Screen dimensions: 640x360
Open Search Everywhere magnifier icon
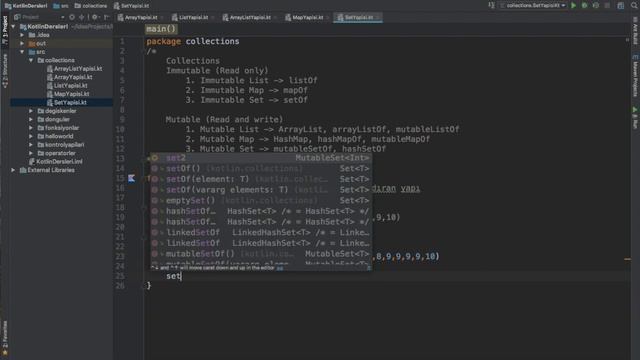coord(634,6)
